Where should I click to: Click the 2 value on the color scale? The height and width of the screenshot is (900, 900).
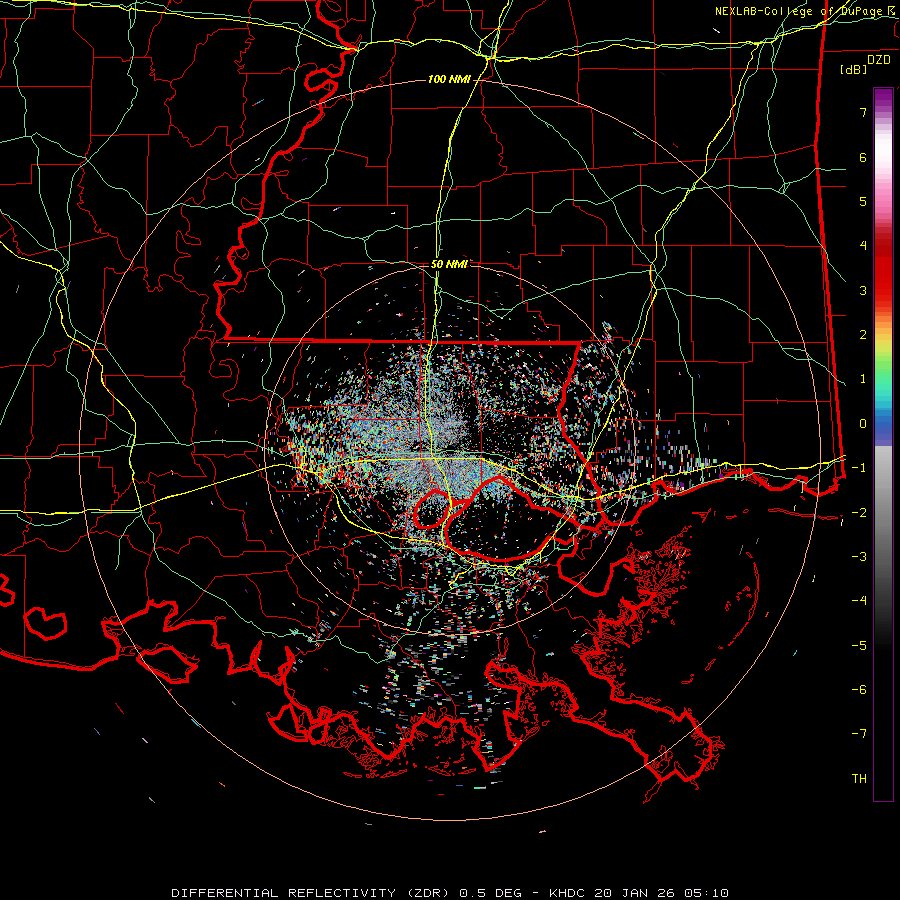(863, 335)
